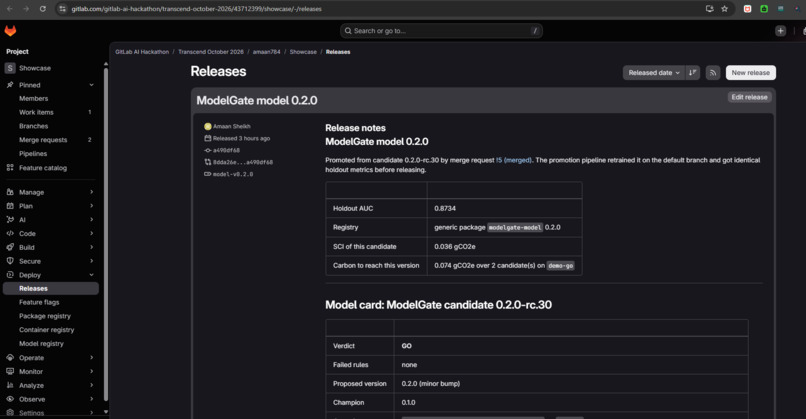The image size is (806, 419).
Task: Open the ModelGate model 0.2.0 release title
Action: (x=257, y=100)
